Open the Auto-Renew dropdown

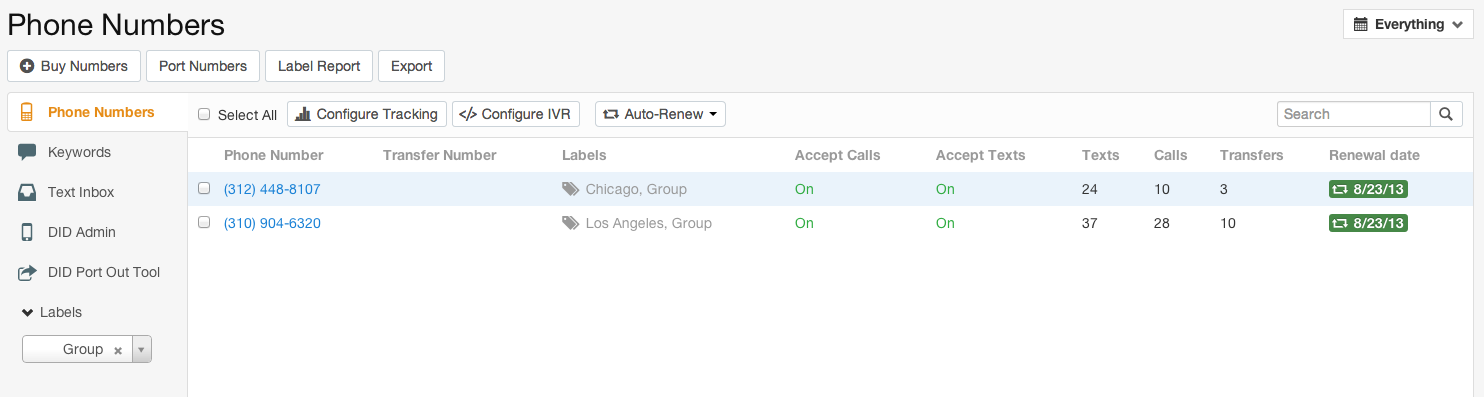click(x=660, y=114)
